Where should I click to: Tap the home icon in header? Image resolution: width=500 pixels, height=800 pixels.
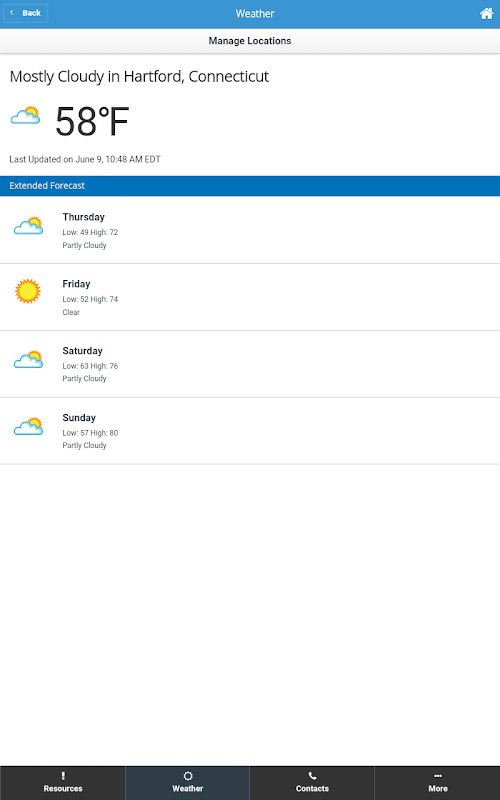tap(487, 14)
